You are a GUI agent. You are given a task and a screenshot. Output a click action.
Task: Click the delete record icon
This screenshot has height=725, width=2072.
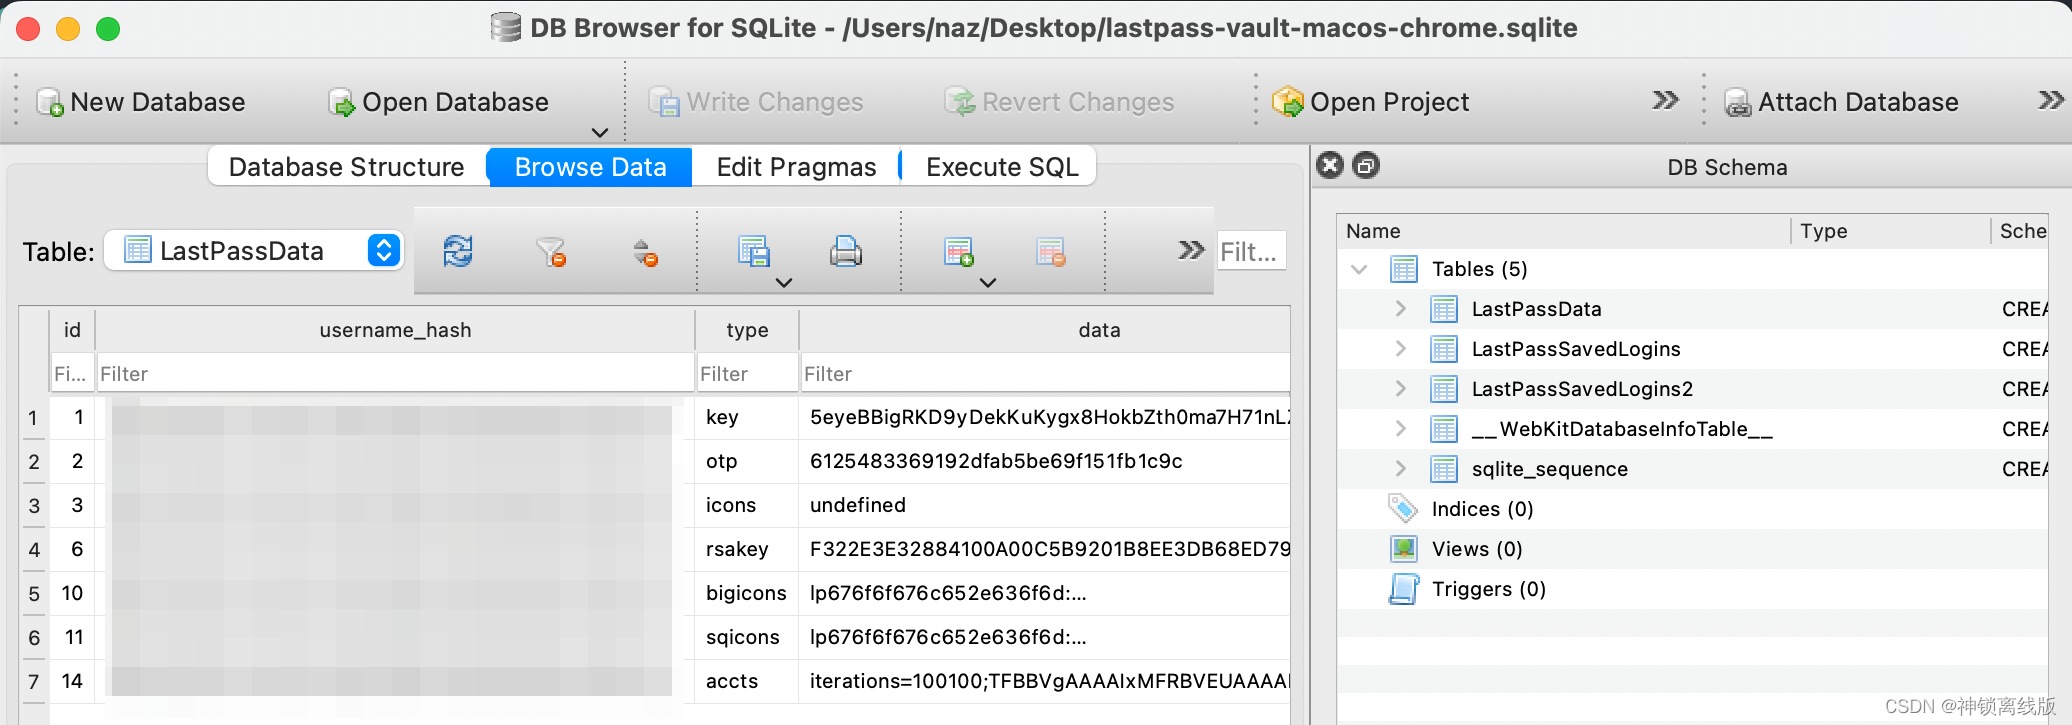[x=1050, y=251]
